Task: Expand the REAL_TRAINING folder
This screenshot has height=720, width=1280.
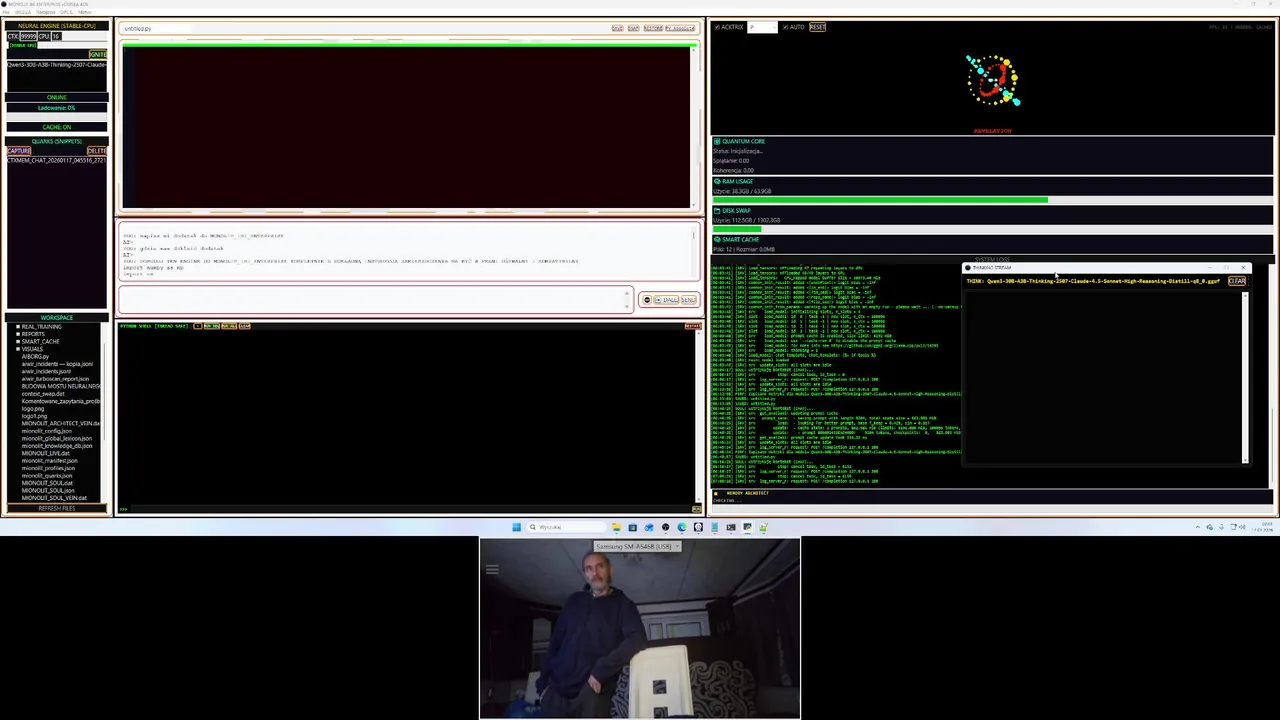Action: 18,327
